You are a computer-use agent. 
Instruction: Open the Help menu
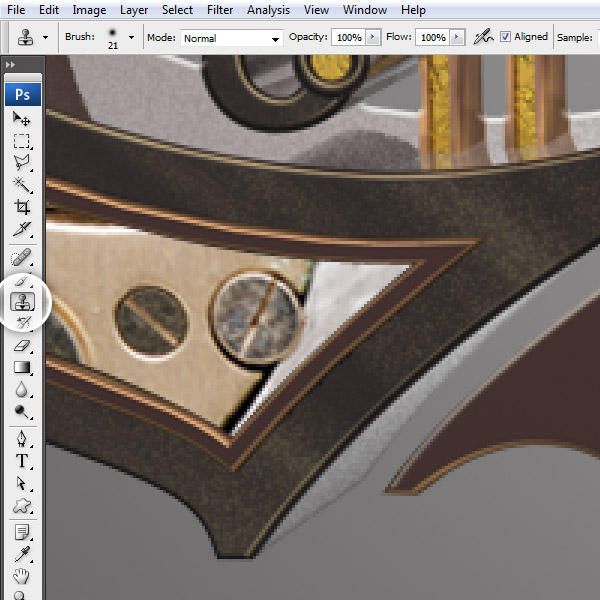(413, 10)
